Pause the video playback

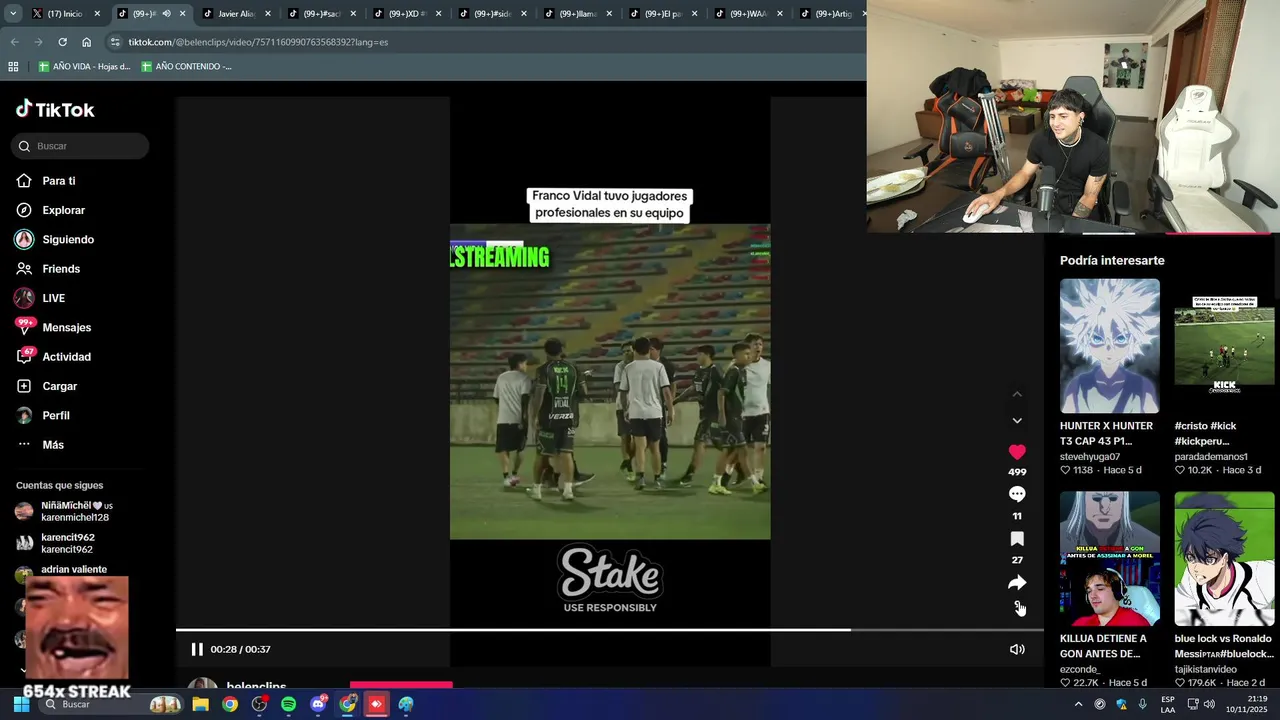coord(197,649)
